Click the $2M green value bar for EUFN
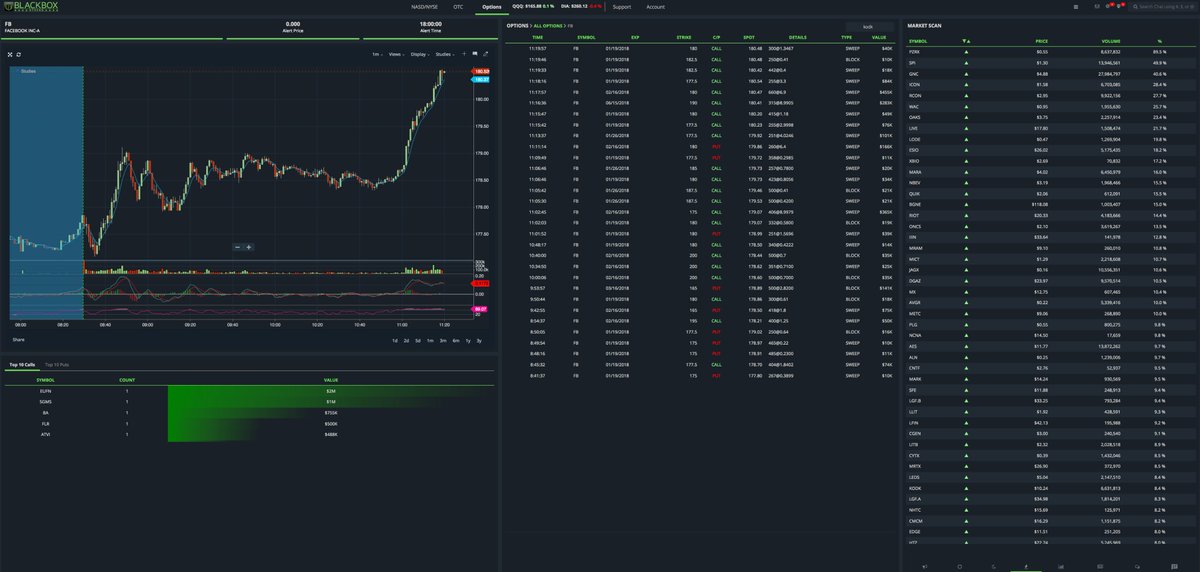 click(x=330, y=392)
